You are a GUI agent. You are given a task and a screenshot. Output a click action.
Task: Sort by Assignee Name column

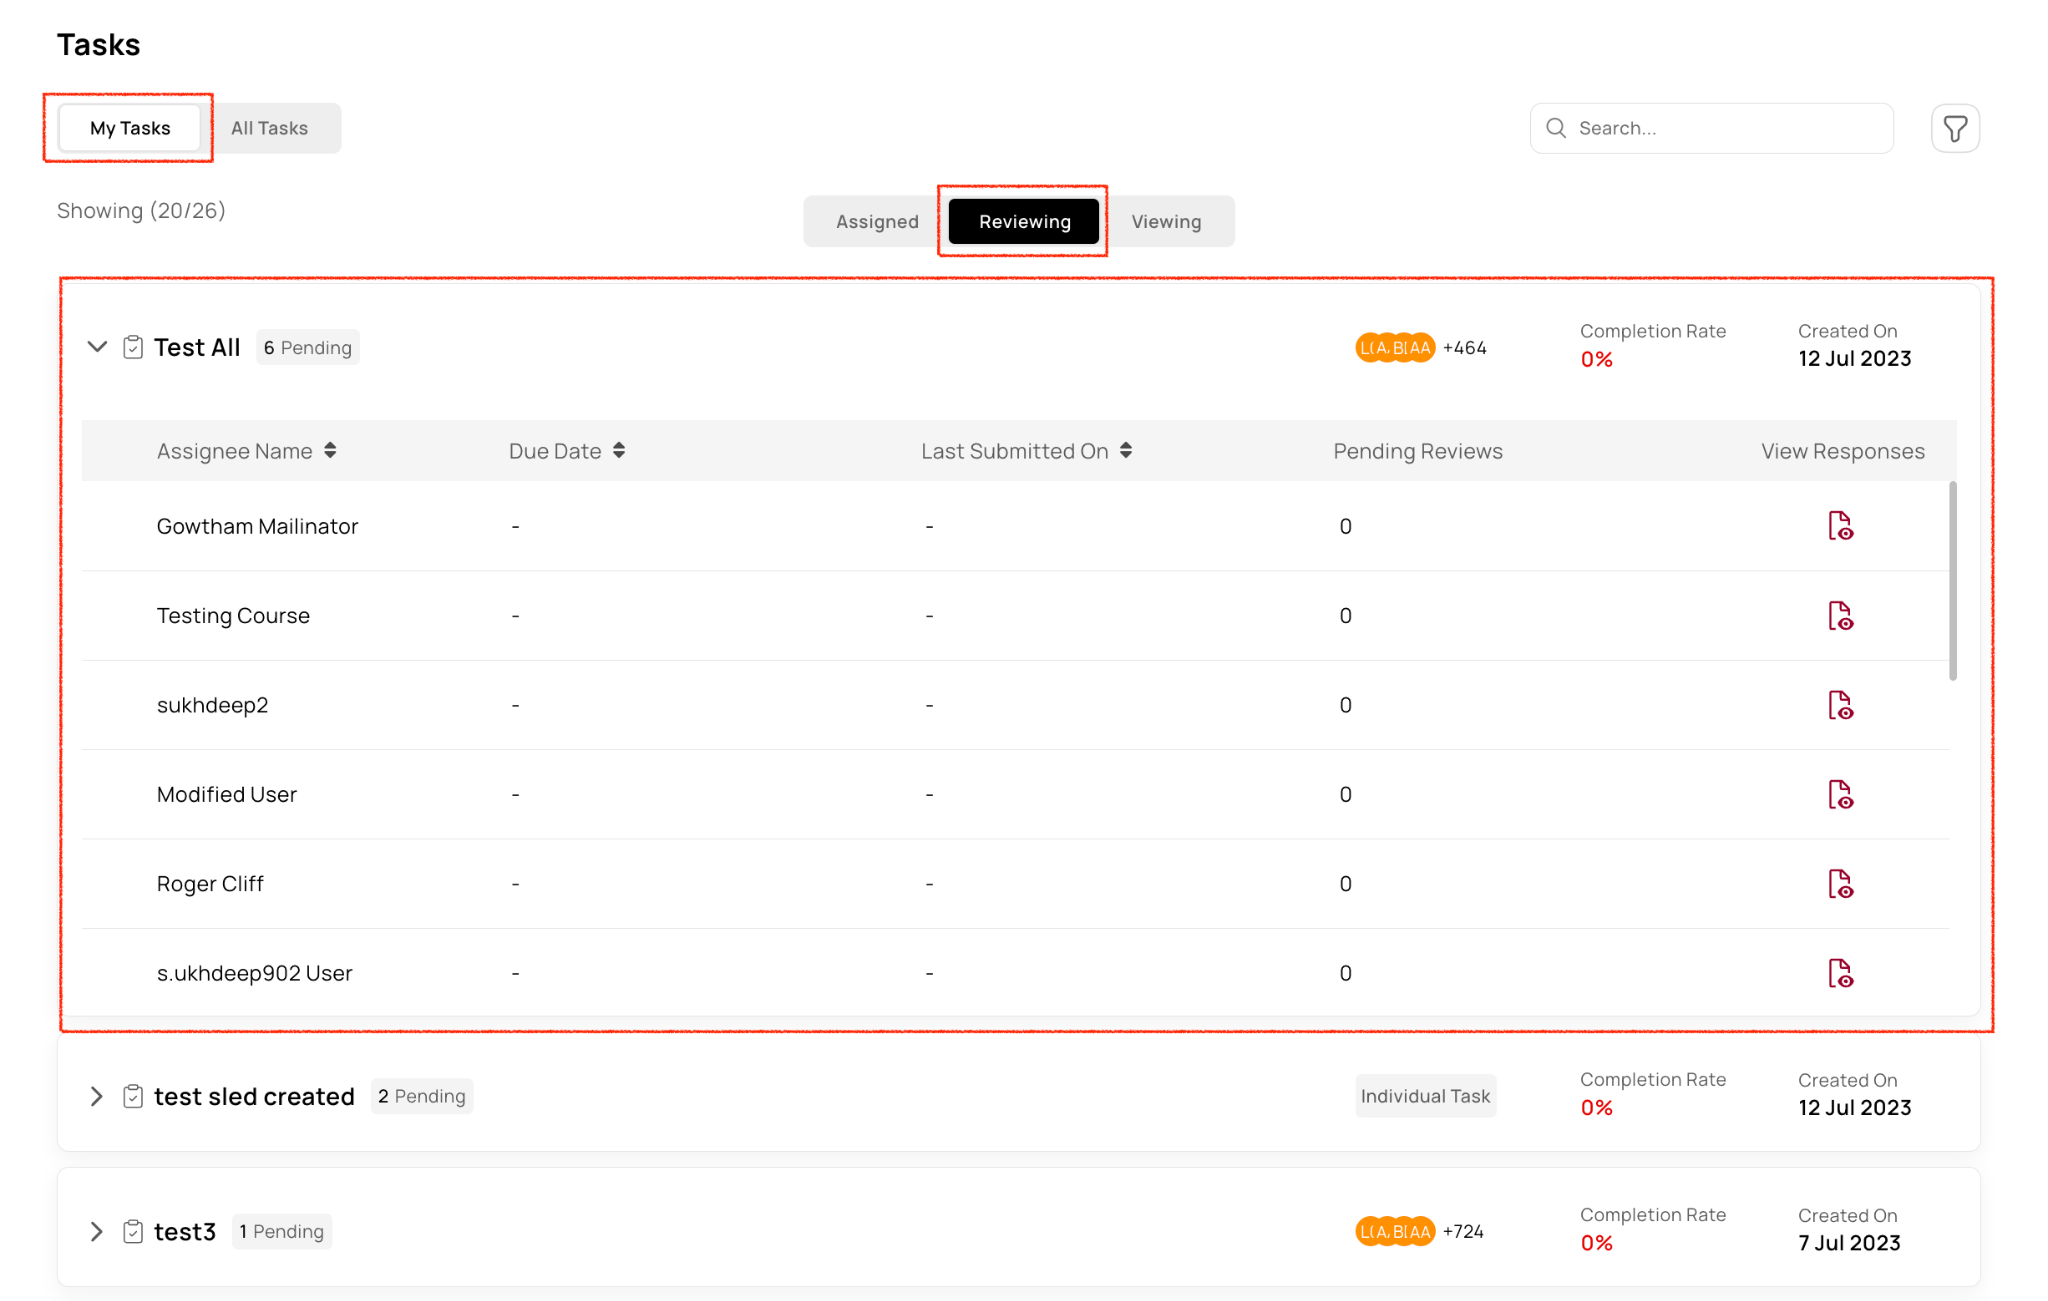coord(330,451)
